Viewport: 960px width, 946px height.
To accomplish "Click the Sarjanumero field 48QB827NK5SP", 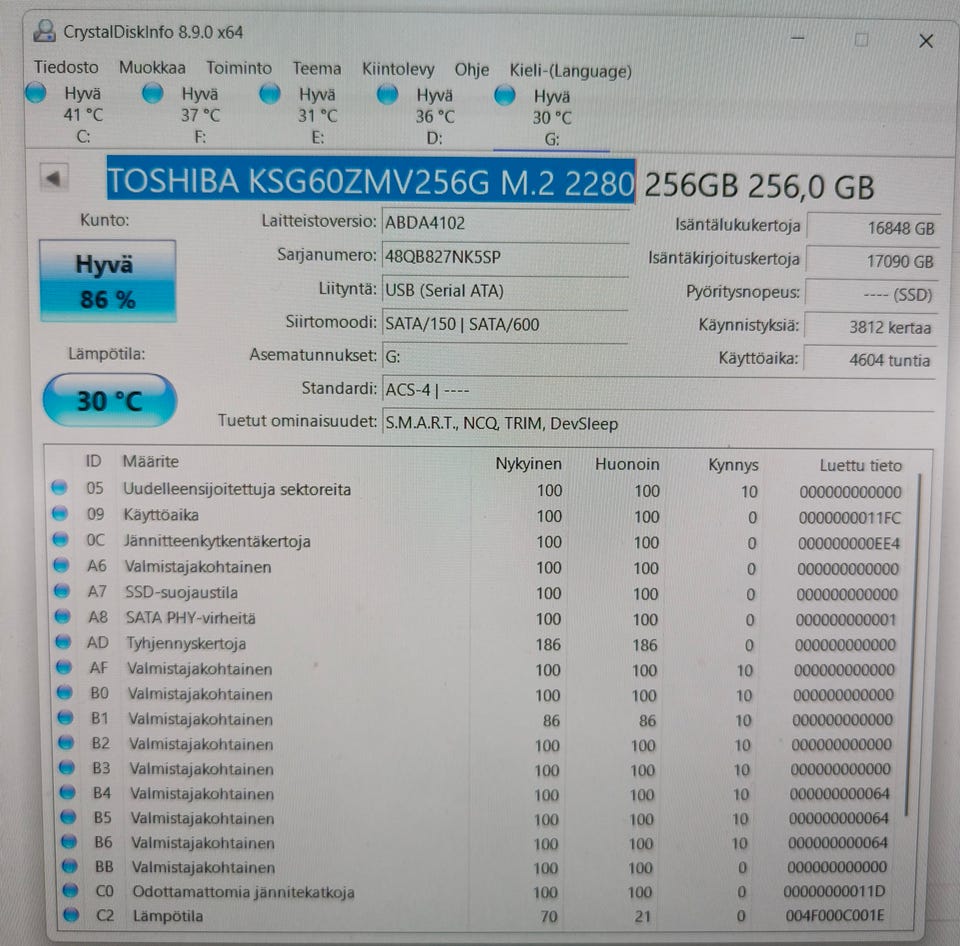I will click(x=505, y=257).
